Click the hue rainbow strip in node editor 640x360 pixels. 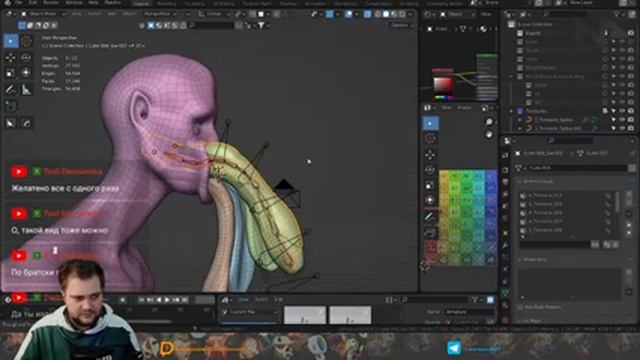442,98
